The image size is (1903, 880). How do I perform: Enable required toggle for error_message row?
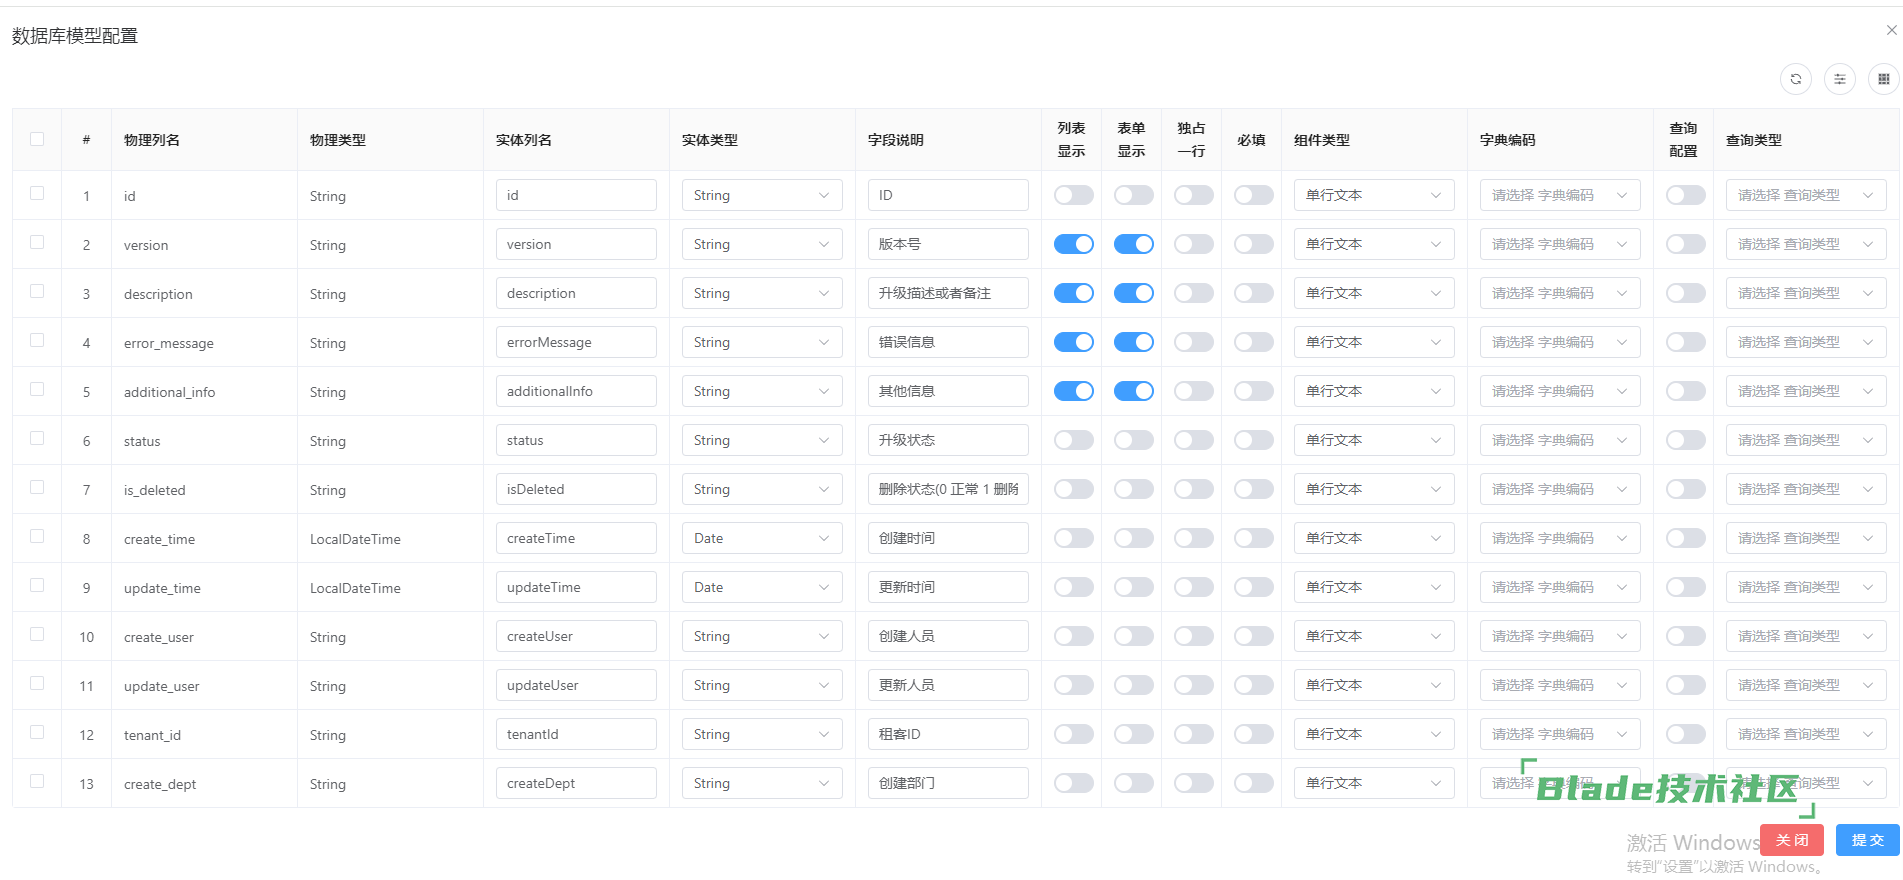tap(1253, 342)
